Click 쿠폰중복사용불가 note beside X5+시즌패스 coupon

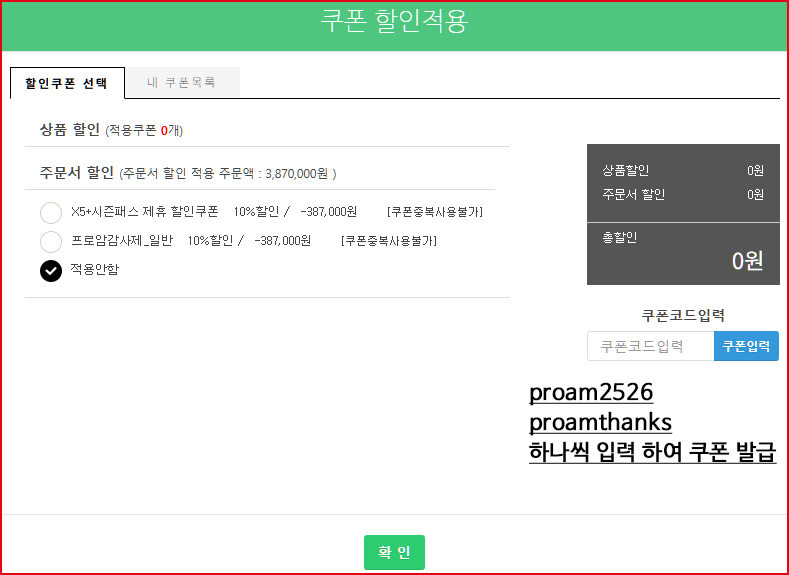[x=434, y=212]
